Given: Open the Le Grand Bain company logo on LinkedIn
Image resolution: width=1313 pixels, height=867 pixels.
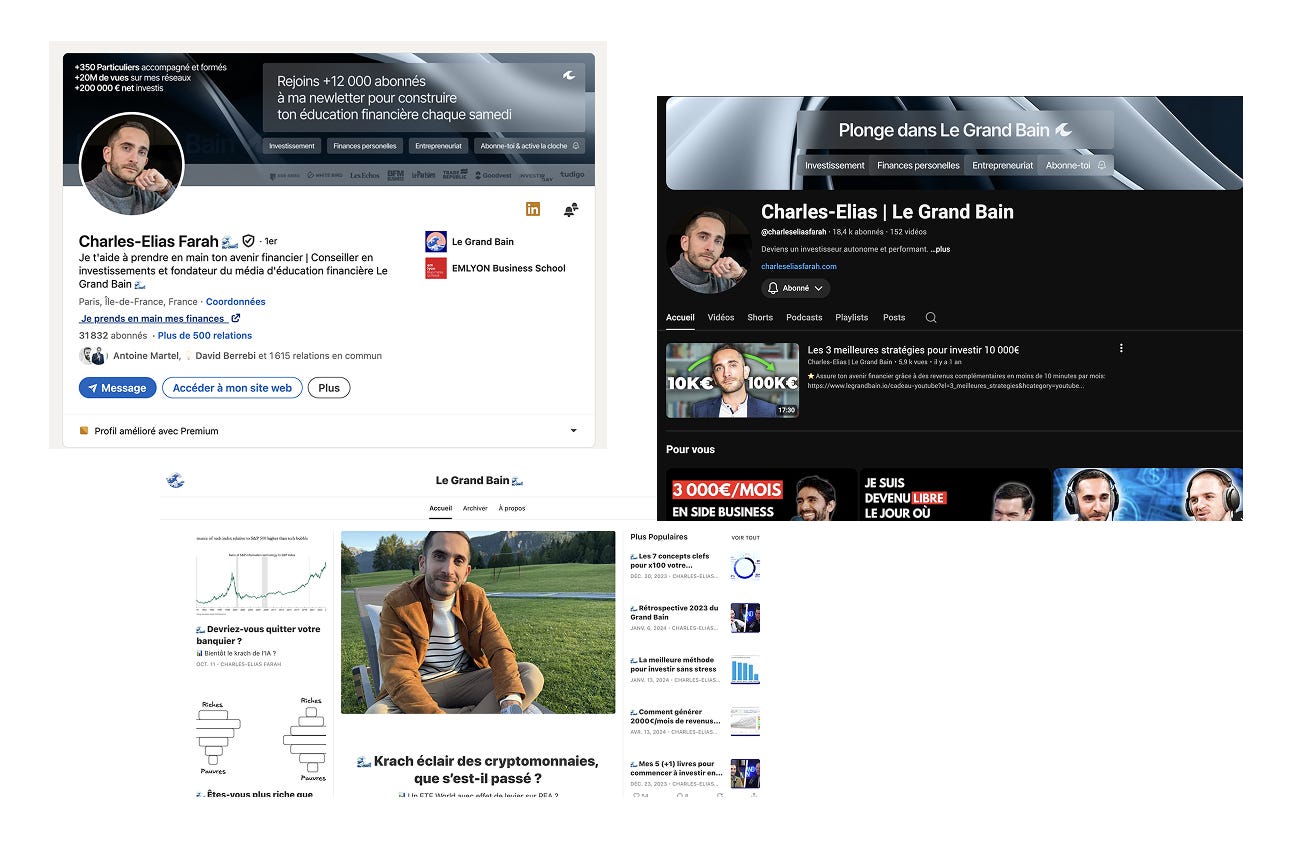Looking at the screenshot, I should 435,241.
